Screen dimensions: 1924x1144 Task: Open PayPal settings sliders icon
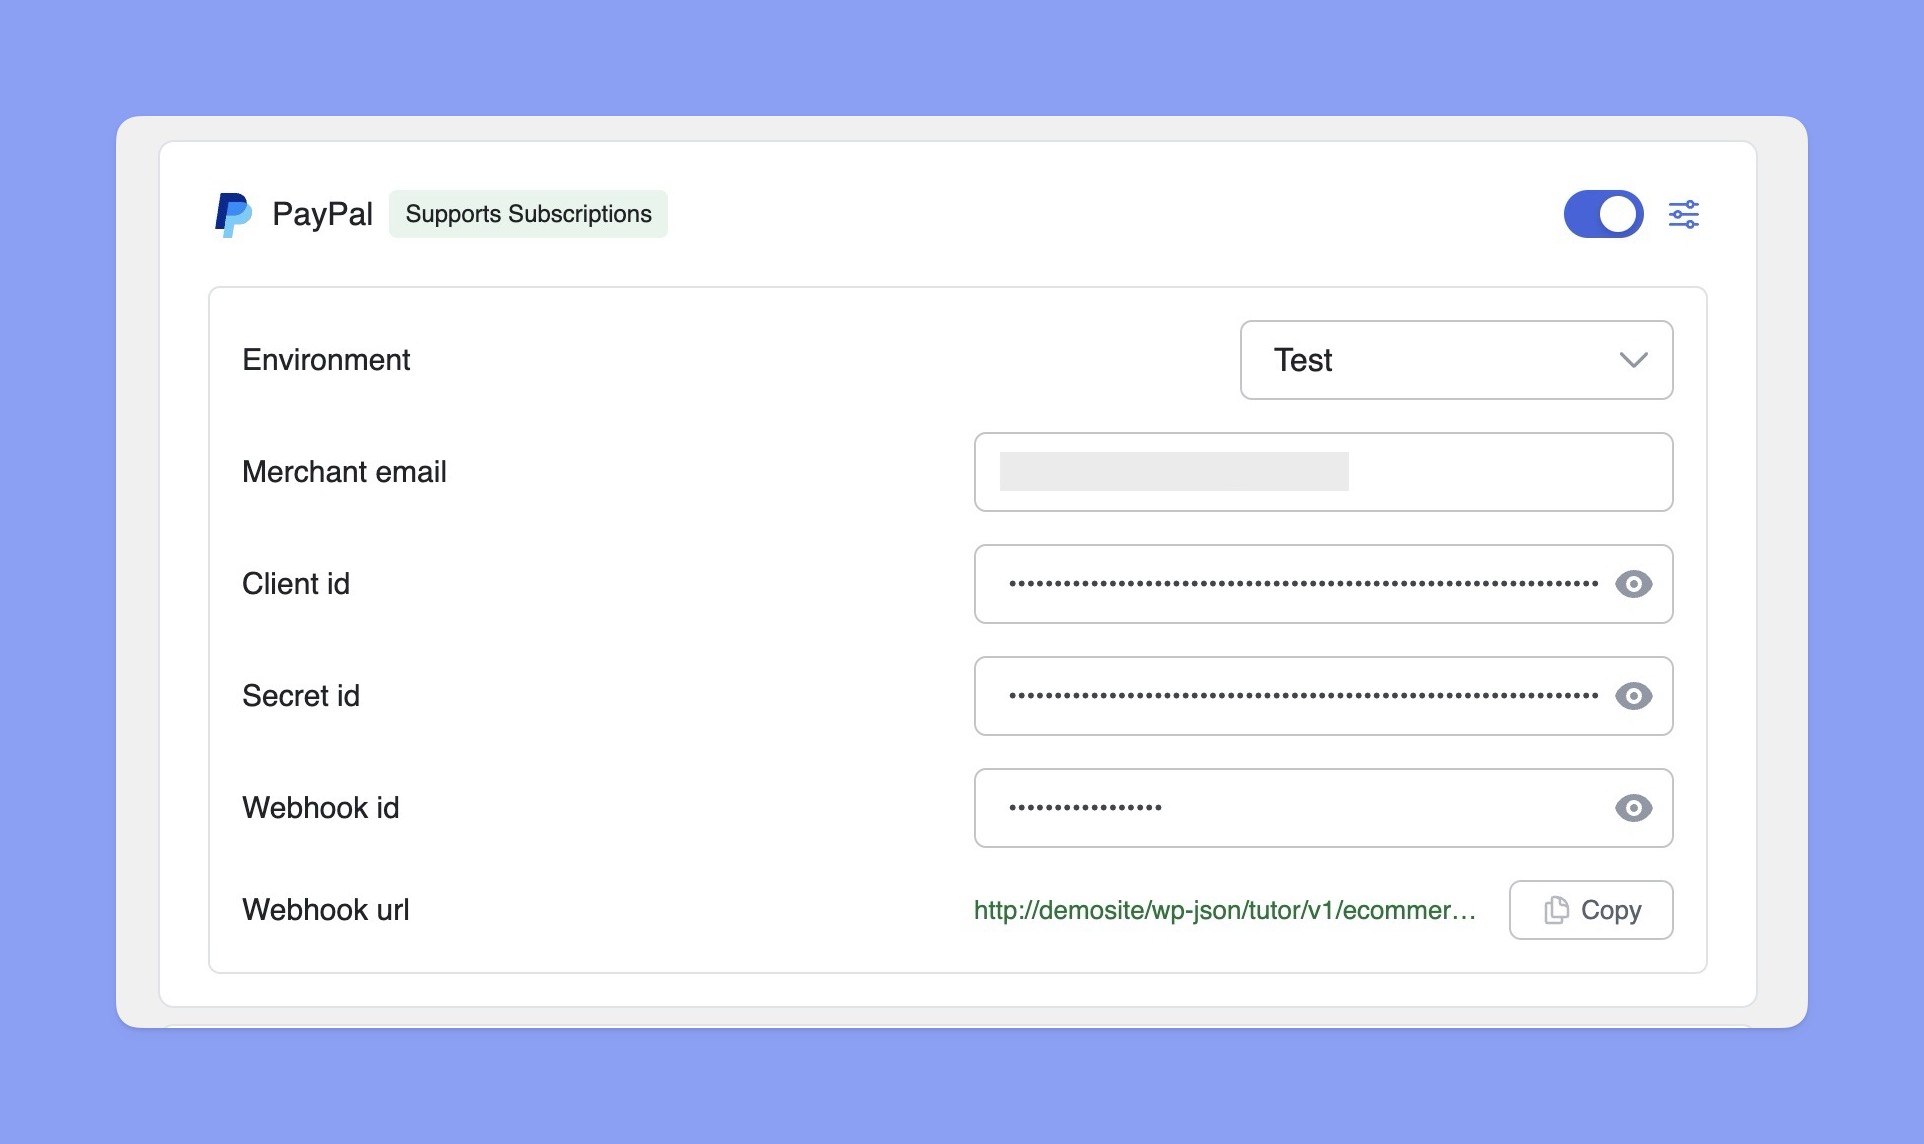click(1684, 214)
